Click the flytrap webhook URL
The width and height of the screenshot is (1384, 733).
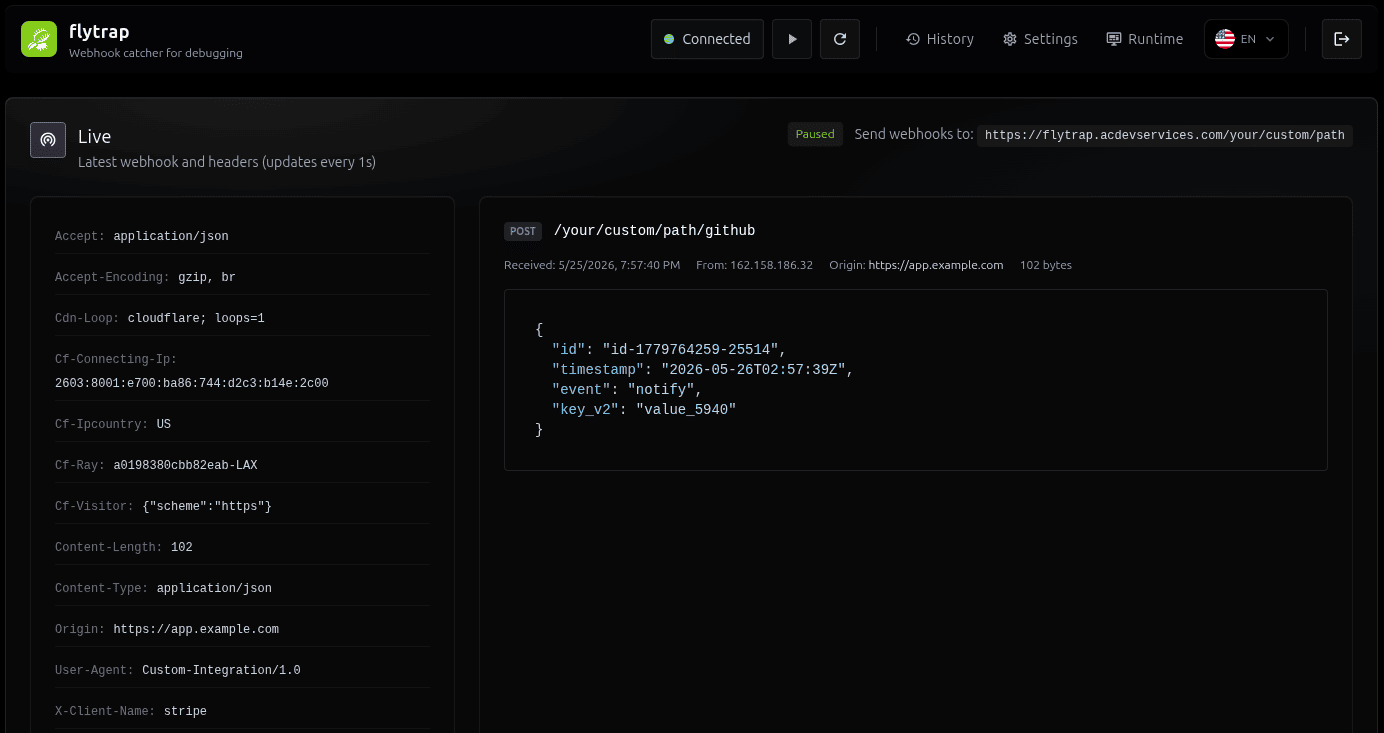click(1165, 135)
